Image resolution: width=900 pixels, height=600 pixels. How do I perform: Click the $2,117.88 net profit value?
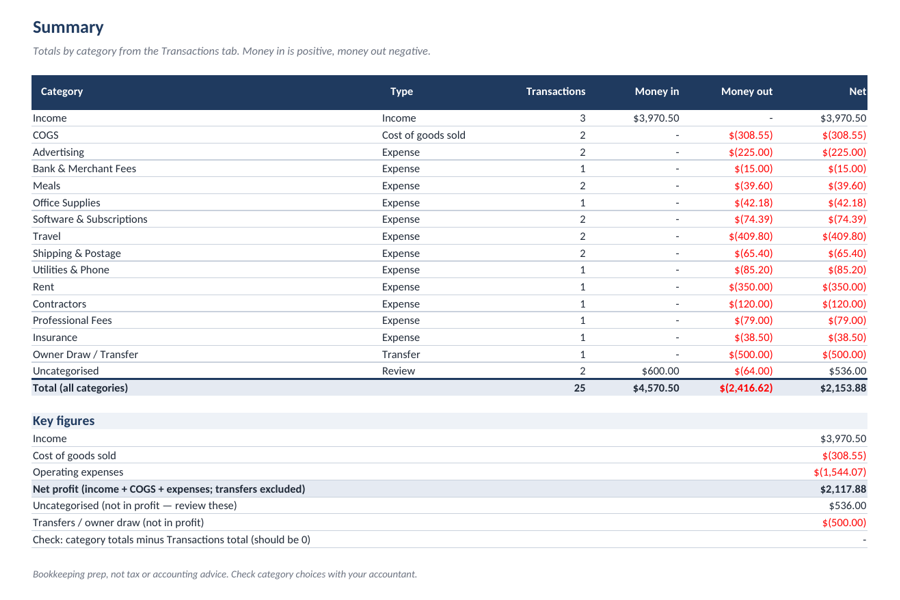click(843, 489)
